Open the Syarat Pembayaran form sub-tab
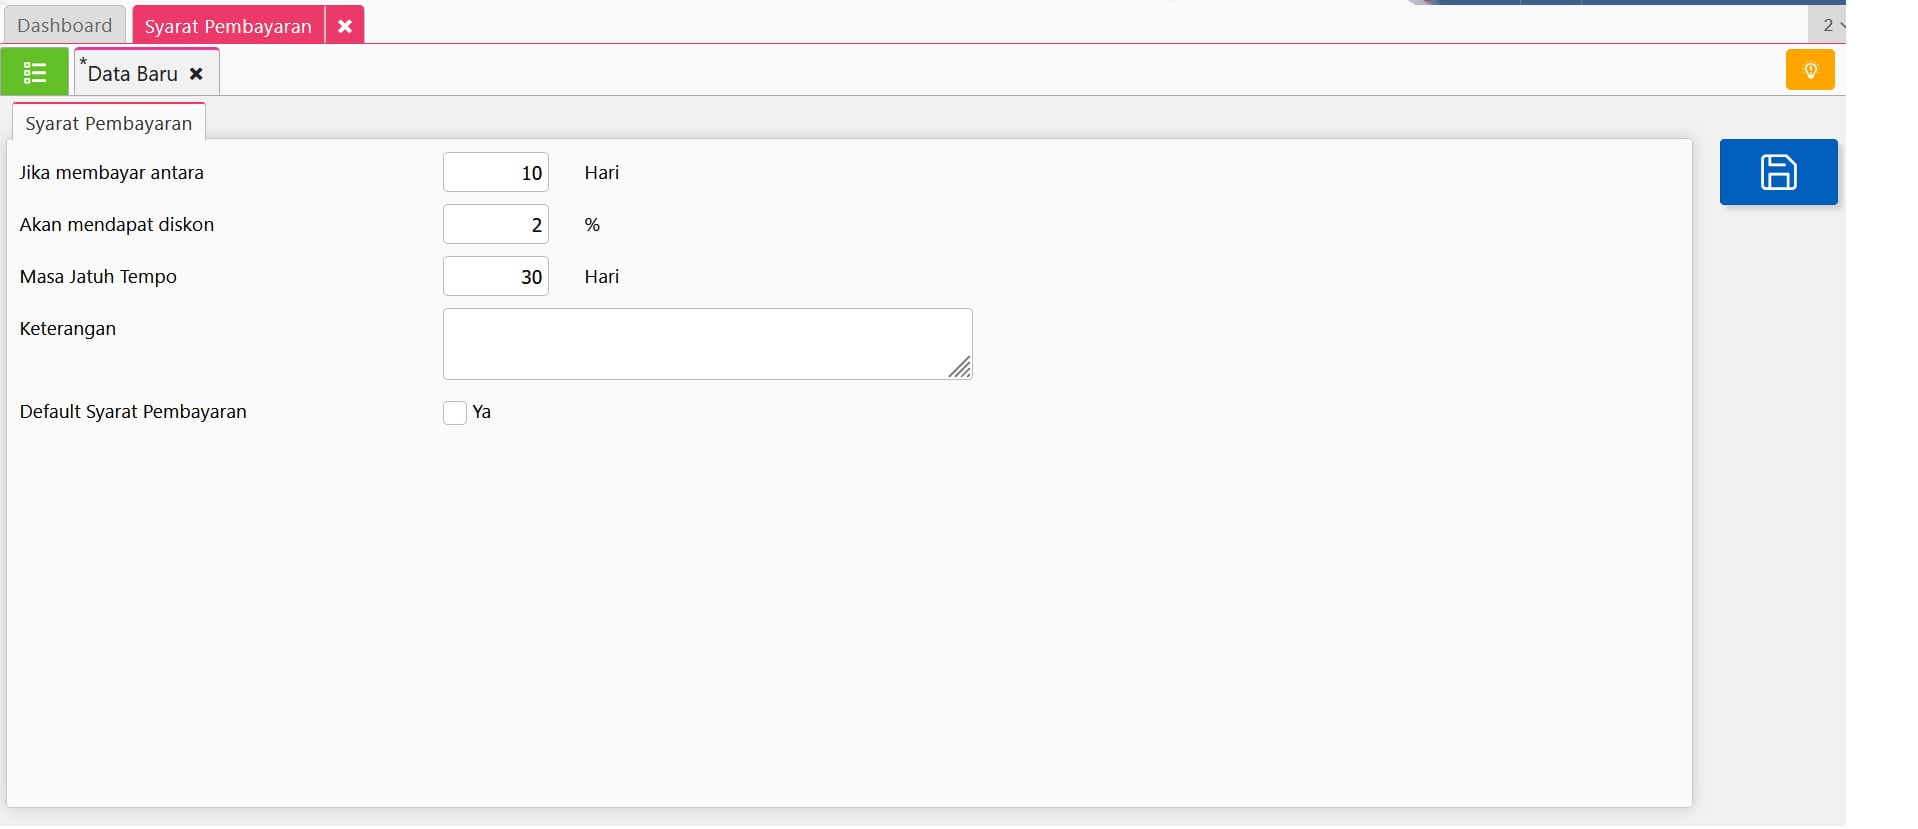This screenshot has height=829, width=1918. tap(108, 123)
